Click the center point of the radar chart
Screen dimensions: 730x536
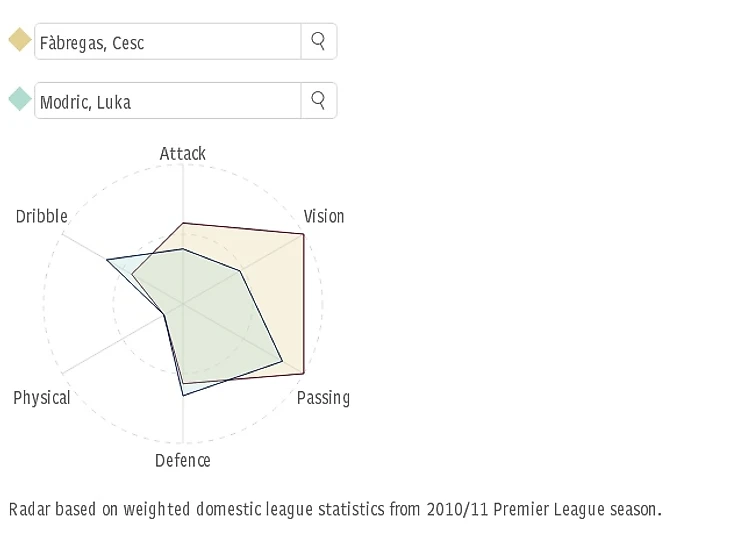click(x=183, y=304)
